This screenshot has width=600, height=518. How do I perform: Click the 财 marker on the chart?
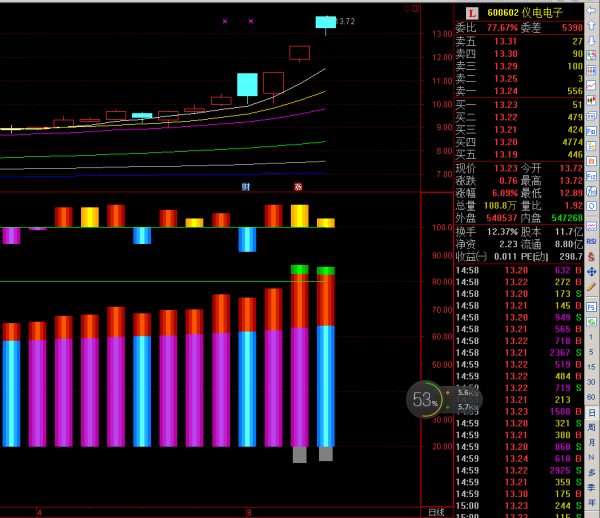(x=246, y=187)
